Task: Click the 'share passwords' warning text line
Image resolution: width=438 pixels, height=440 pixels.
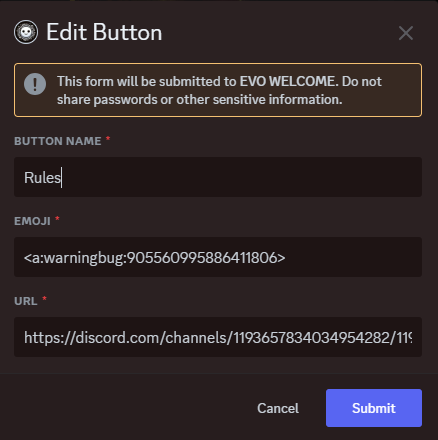Action: point(200,100)
